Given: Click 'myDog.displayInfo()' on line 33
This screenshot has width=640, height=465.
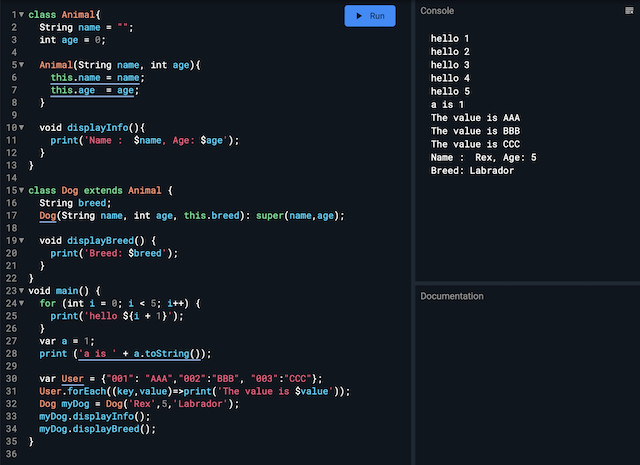Looking at the screenshot, I should click(94, 417).
